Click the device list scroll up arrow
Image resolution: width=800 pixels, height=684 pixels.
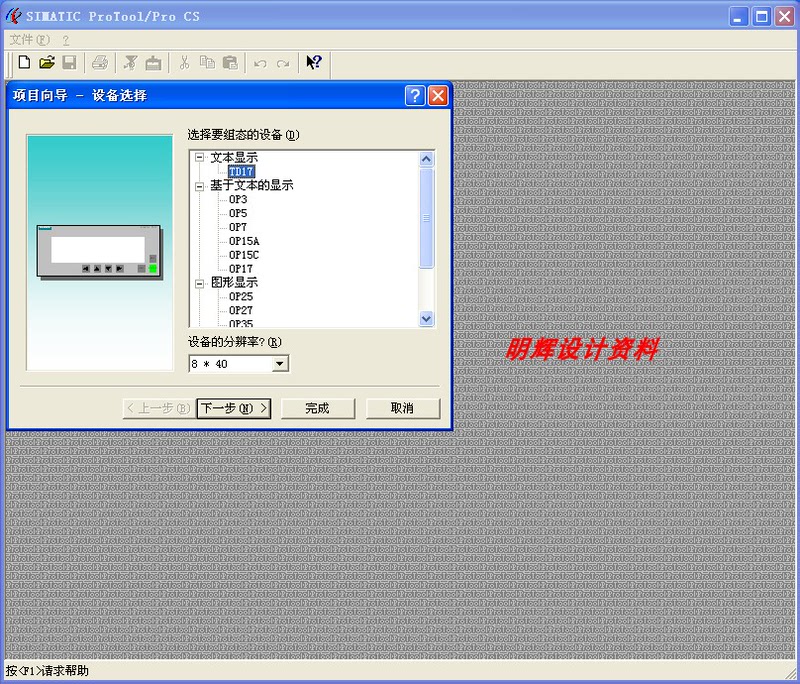427,159
